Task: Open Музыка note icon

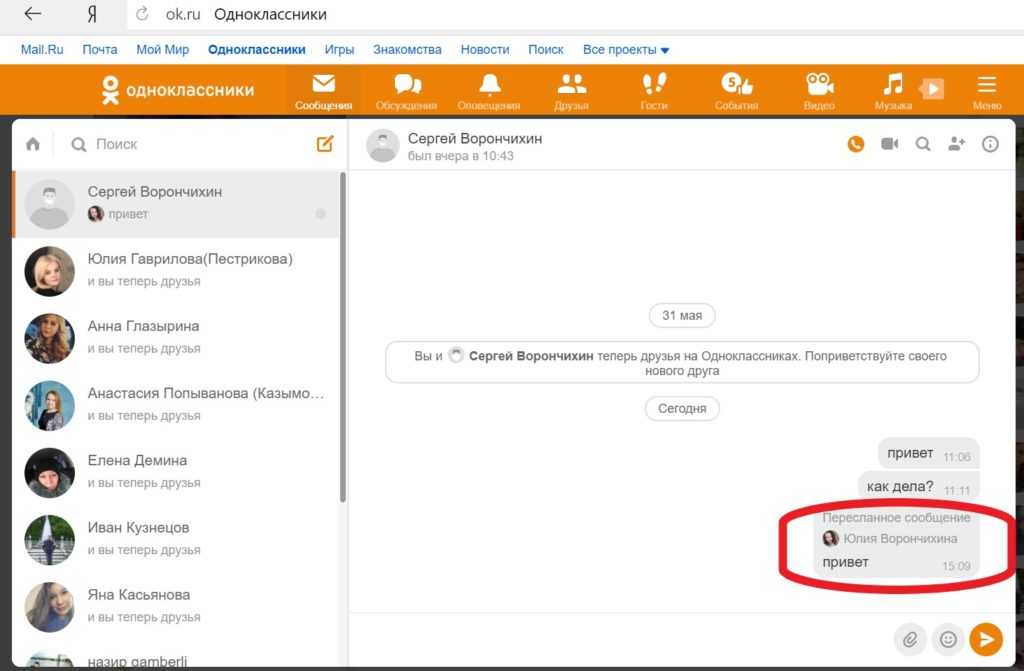Action: 893,90
